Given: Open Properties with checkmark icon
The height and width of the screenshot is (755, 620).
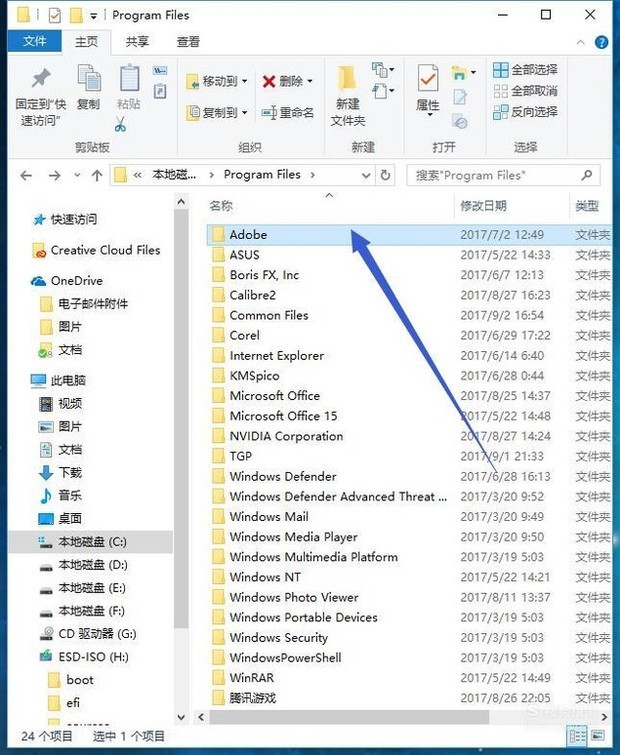Looking at the screenshot, I should click(428, 78).
